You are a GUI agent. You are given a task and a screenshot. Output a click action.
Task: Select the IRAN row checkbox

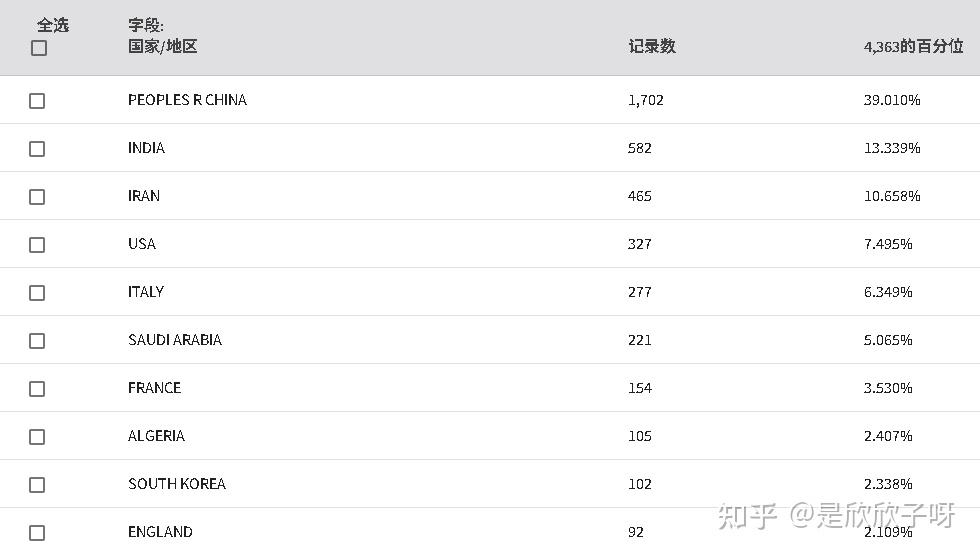point(37,197)
